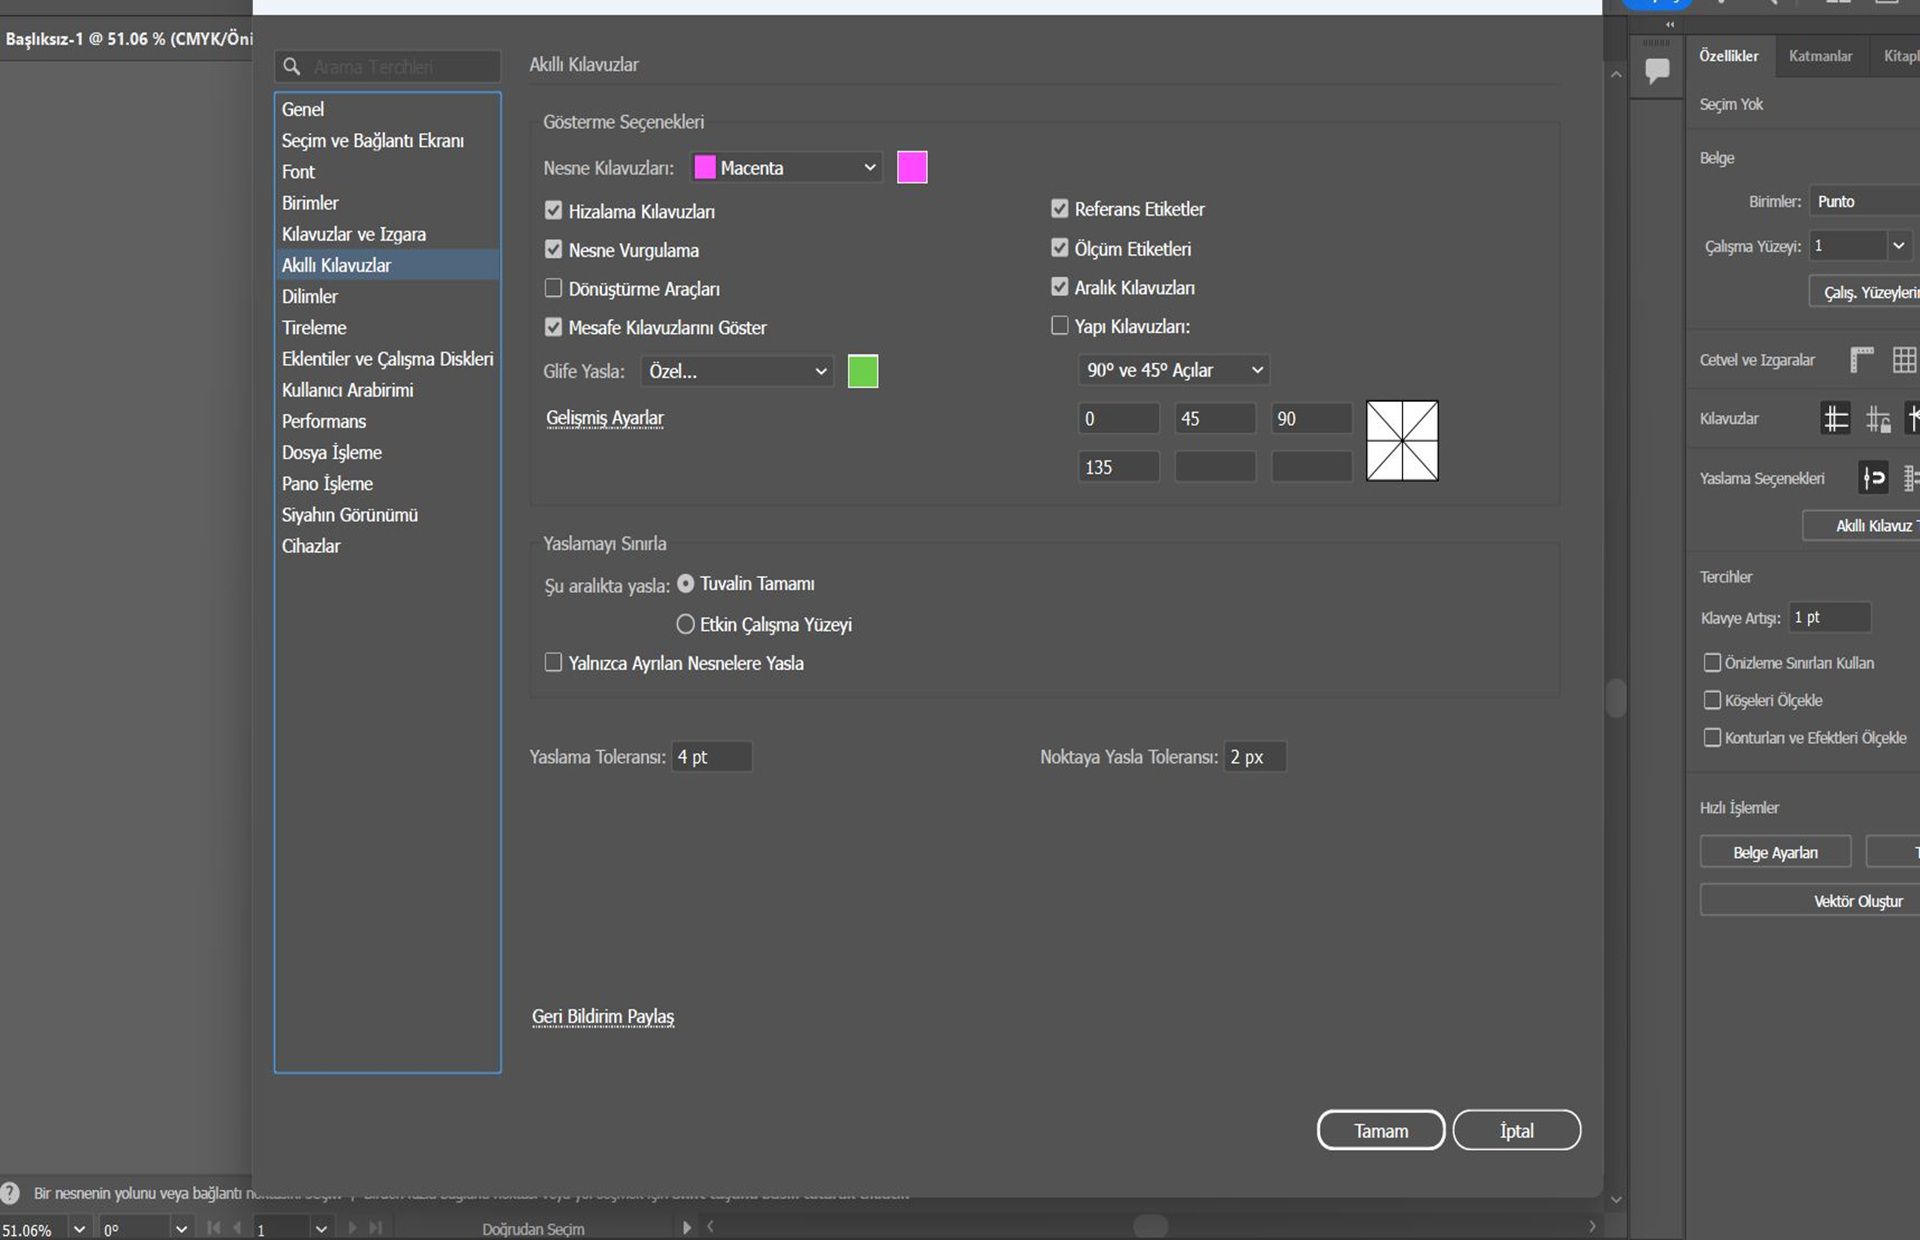Click the help question mark icon
Screen dimensions: 1920x1240
10,1193
